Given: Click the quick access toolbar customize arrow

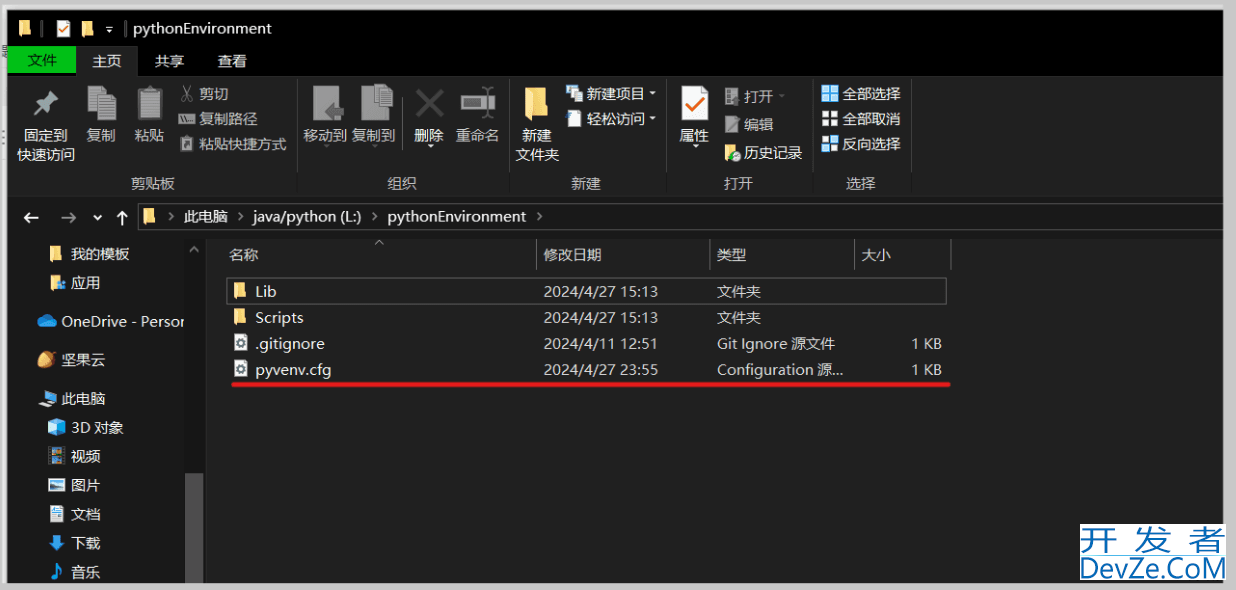Looking at the screenshot, I should pos(109,29).
